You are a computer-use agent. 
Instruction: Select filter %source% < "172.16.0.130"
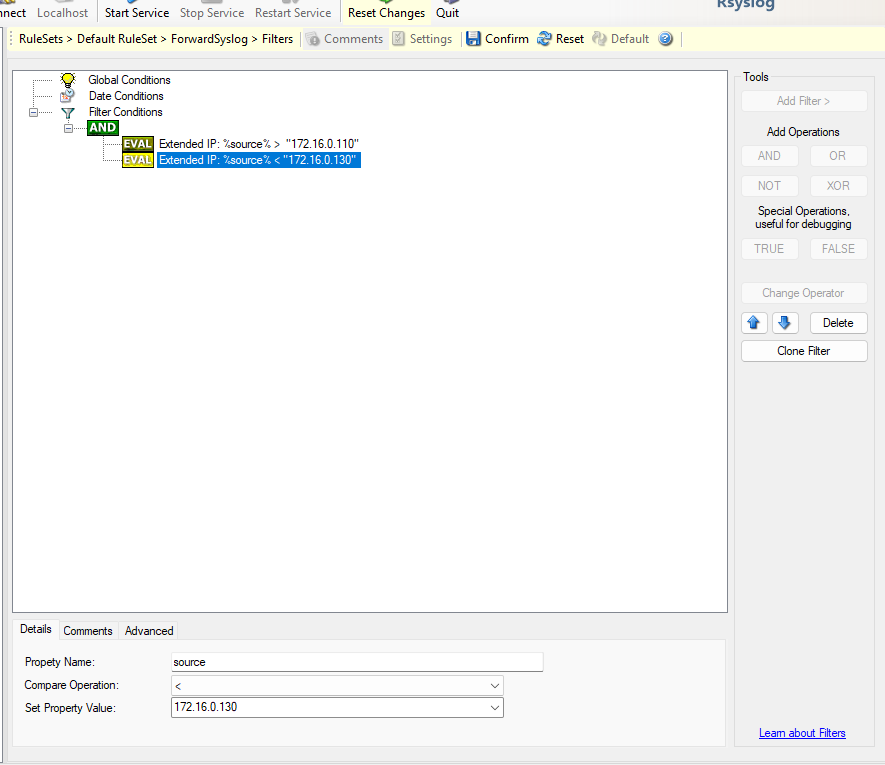[259, 160]
